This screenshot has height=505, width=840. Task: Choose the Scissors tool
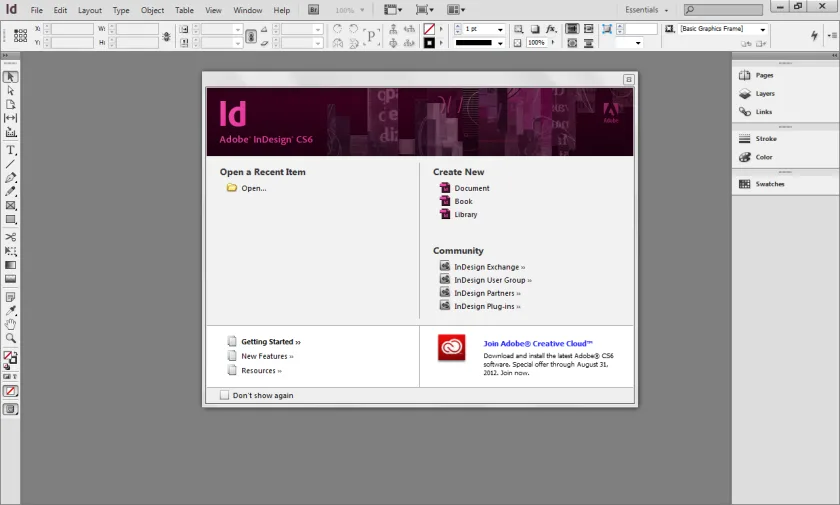(x=10, y=237)
